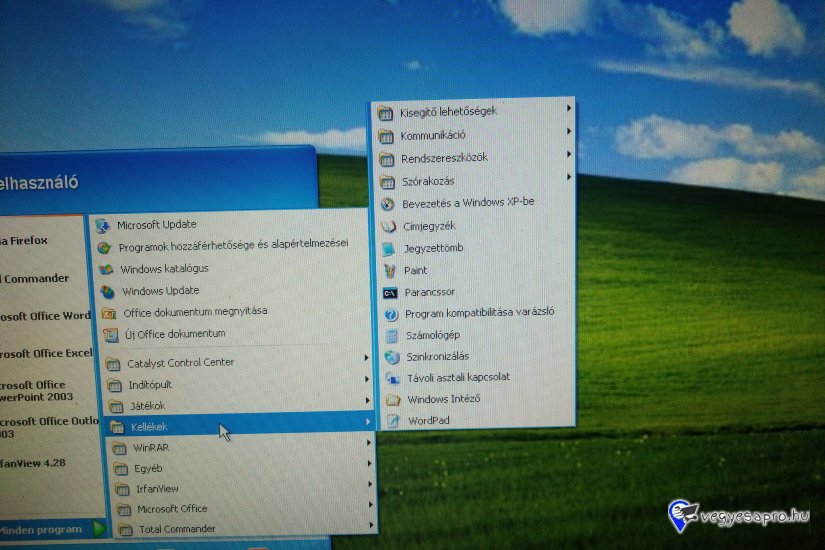Expand Catalyst Control Center submenu arrow

367,358
